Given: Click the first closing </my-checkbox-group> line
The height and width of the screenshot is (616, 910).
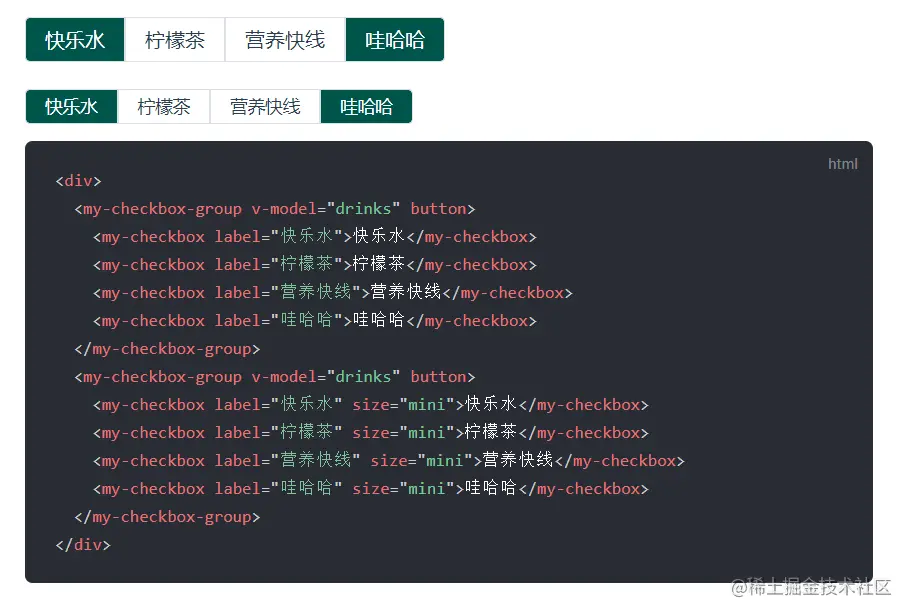Looking at the screenshot, I should coord(167,349).
